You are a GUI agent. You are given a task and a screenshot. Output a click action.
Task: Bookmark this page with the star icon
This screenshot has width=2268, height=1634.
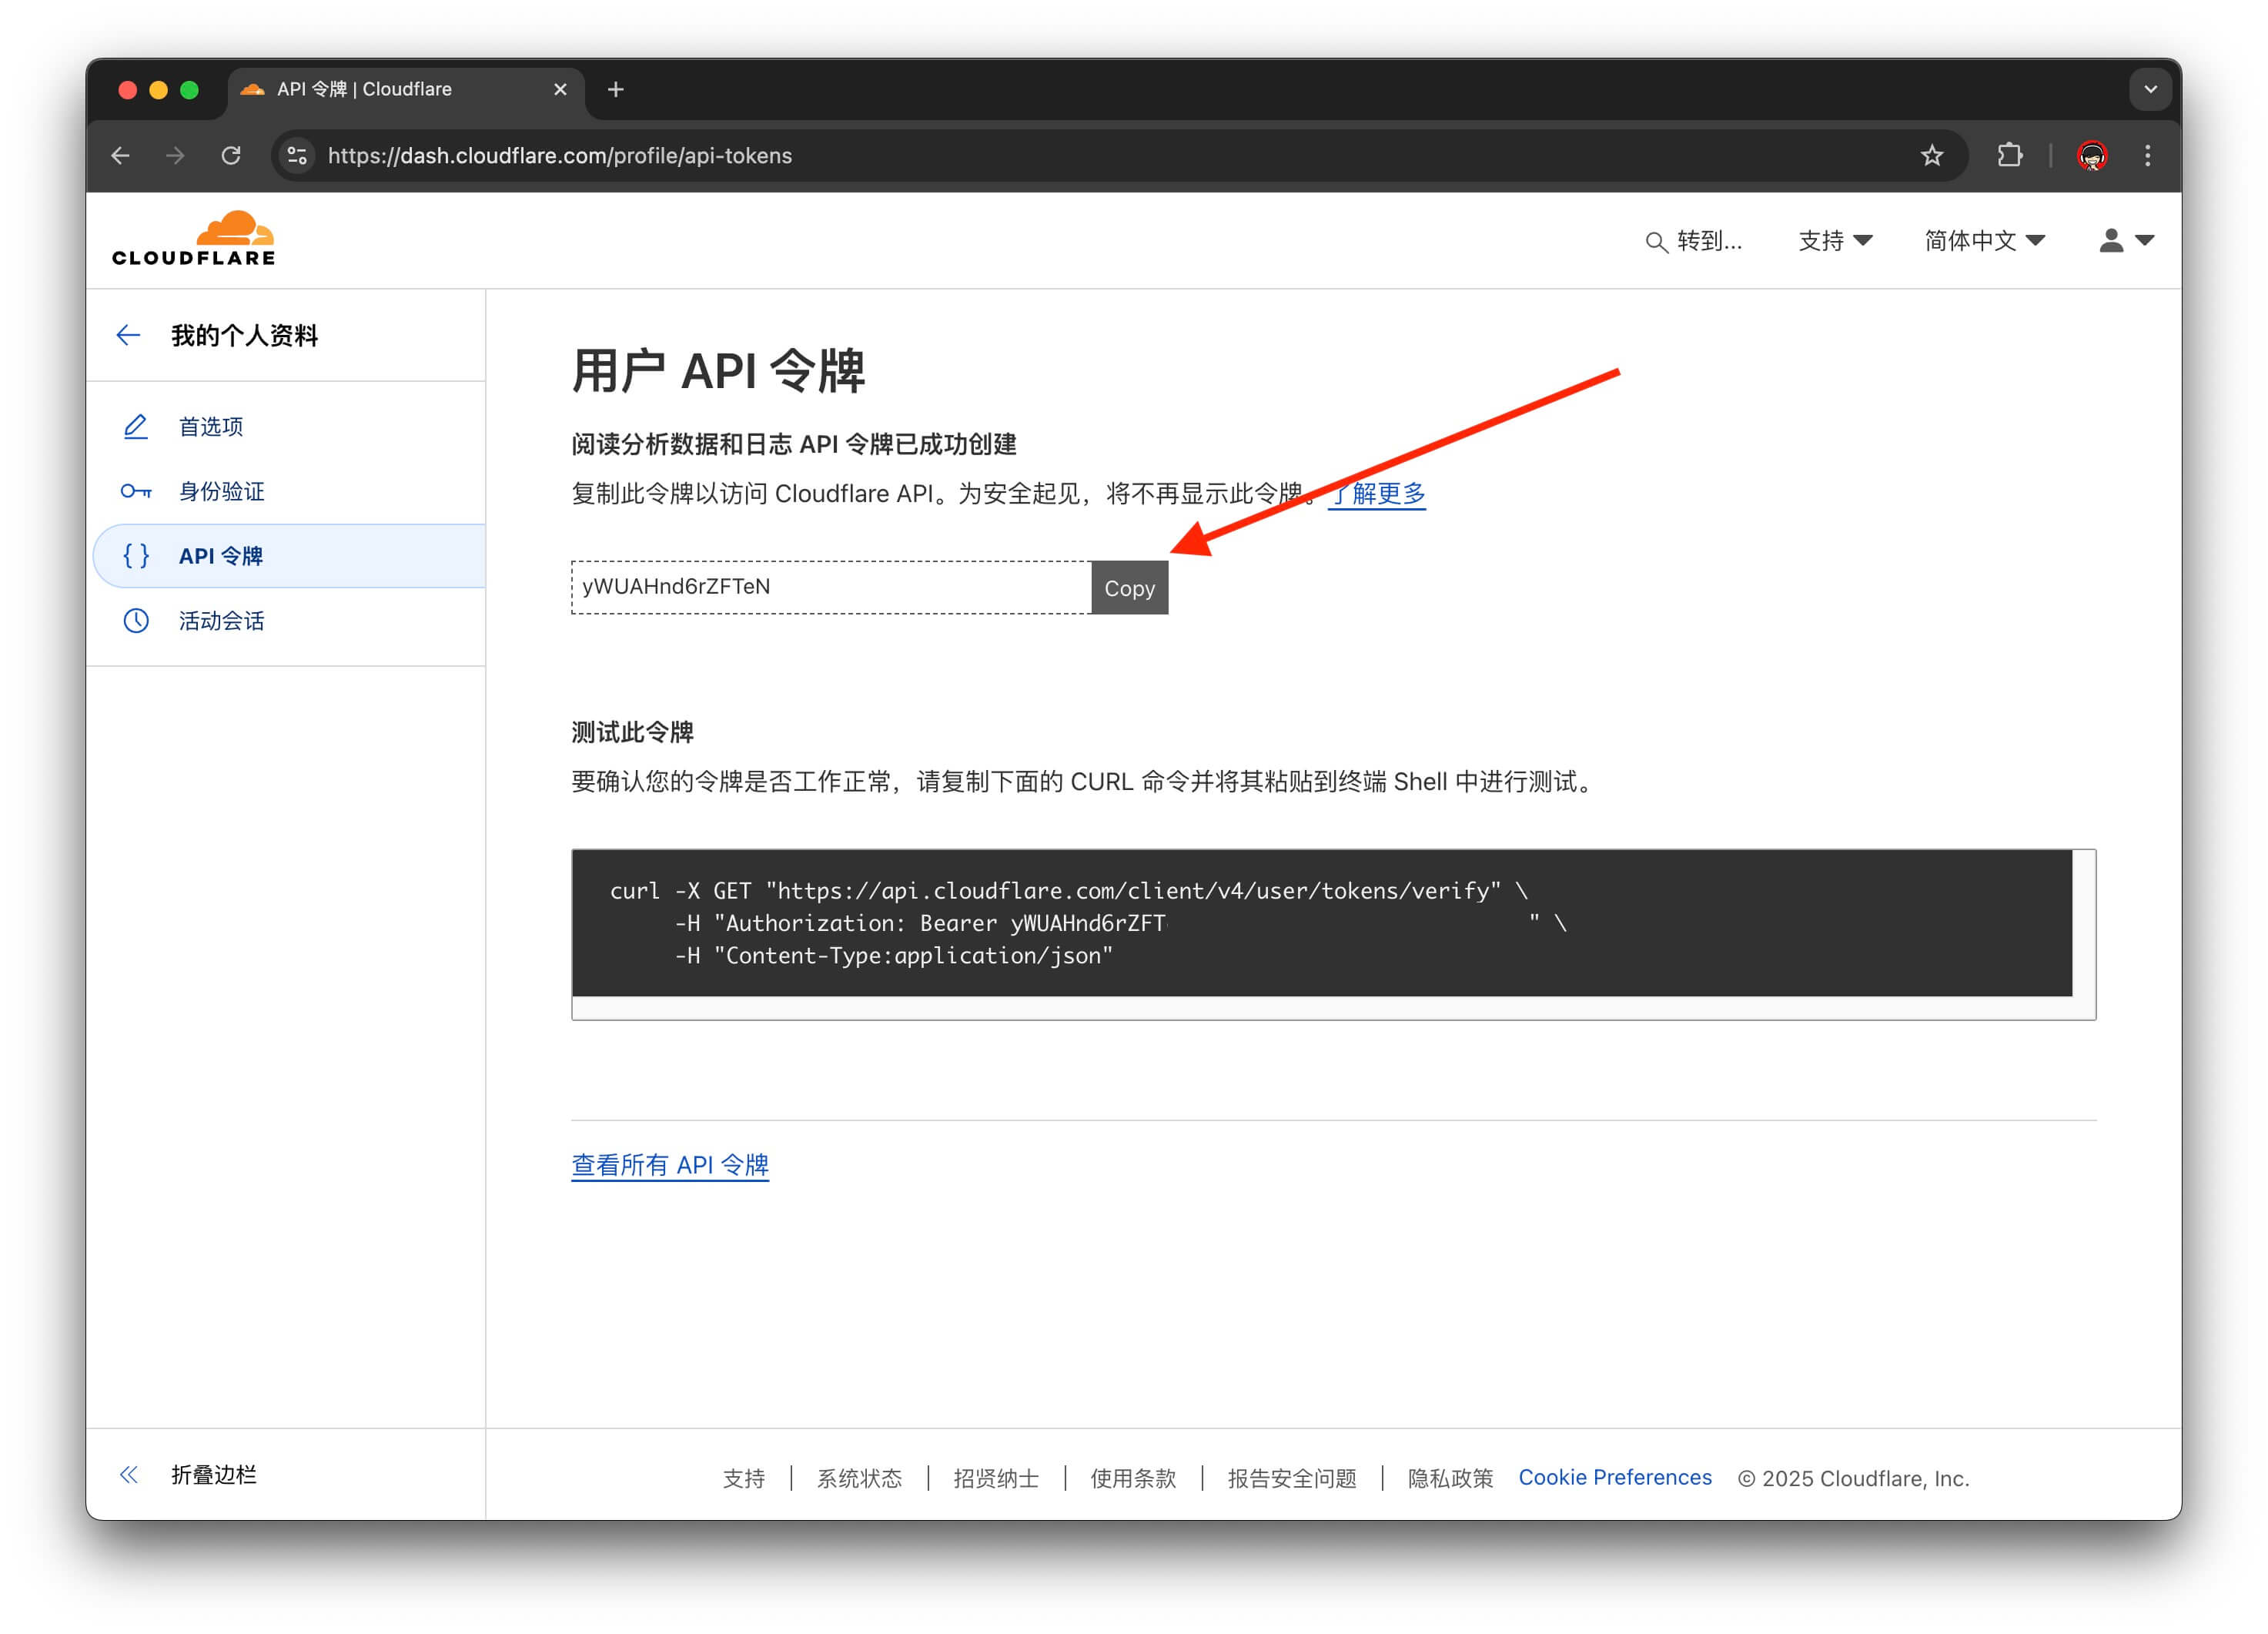(x=1931, y=156)
